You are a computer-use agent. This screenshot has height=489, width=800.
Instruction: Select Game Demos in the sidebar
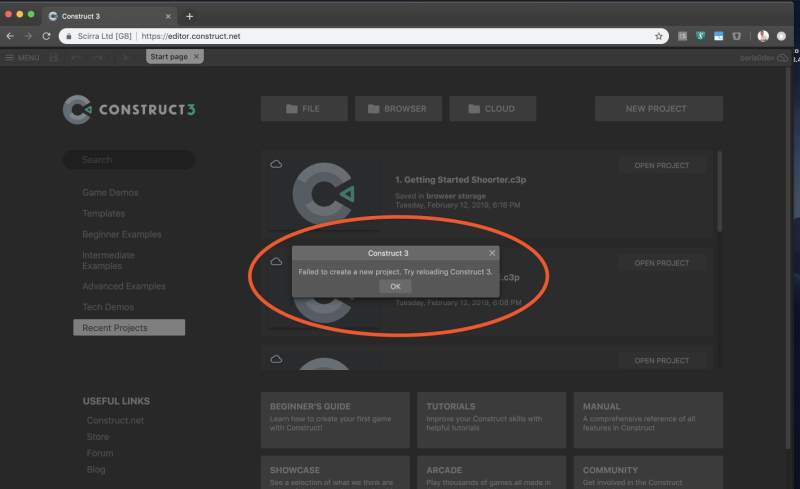(x=110, y=192)
